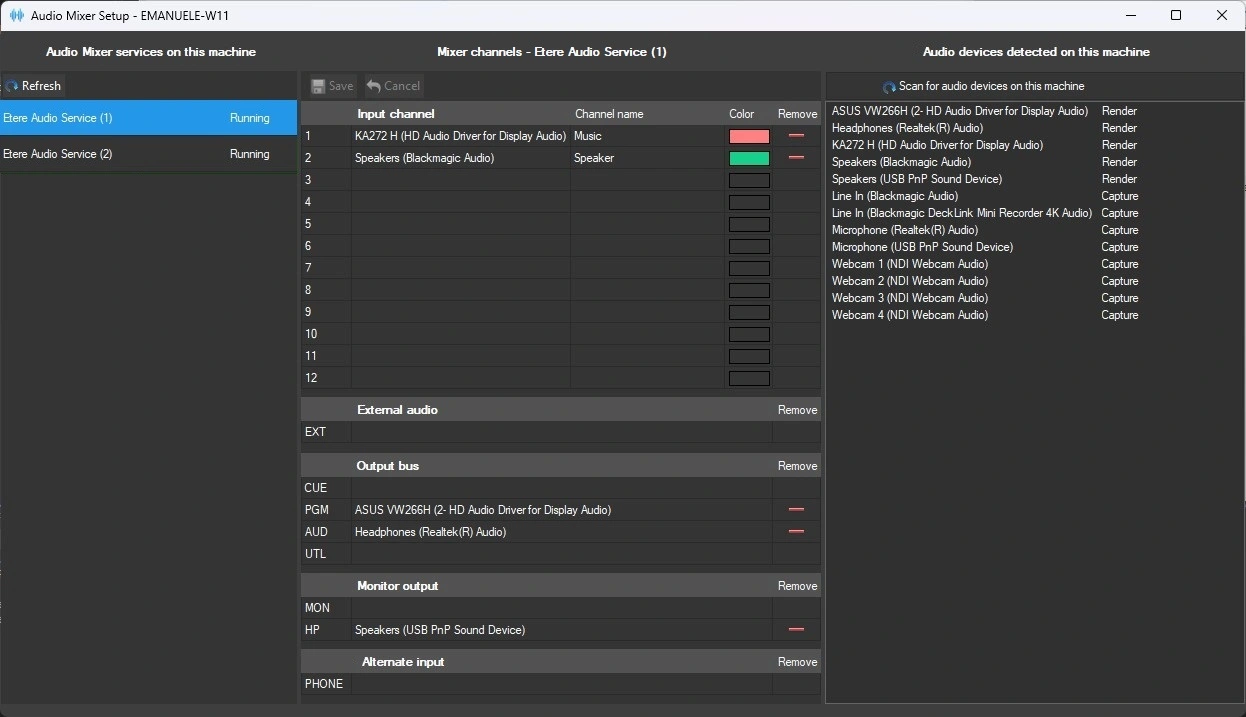Click the Music channel name field
Viewport: 1246px width, 717px height.
(646, 136)
